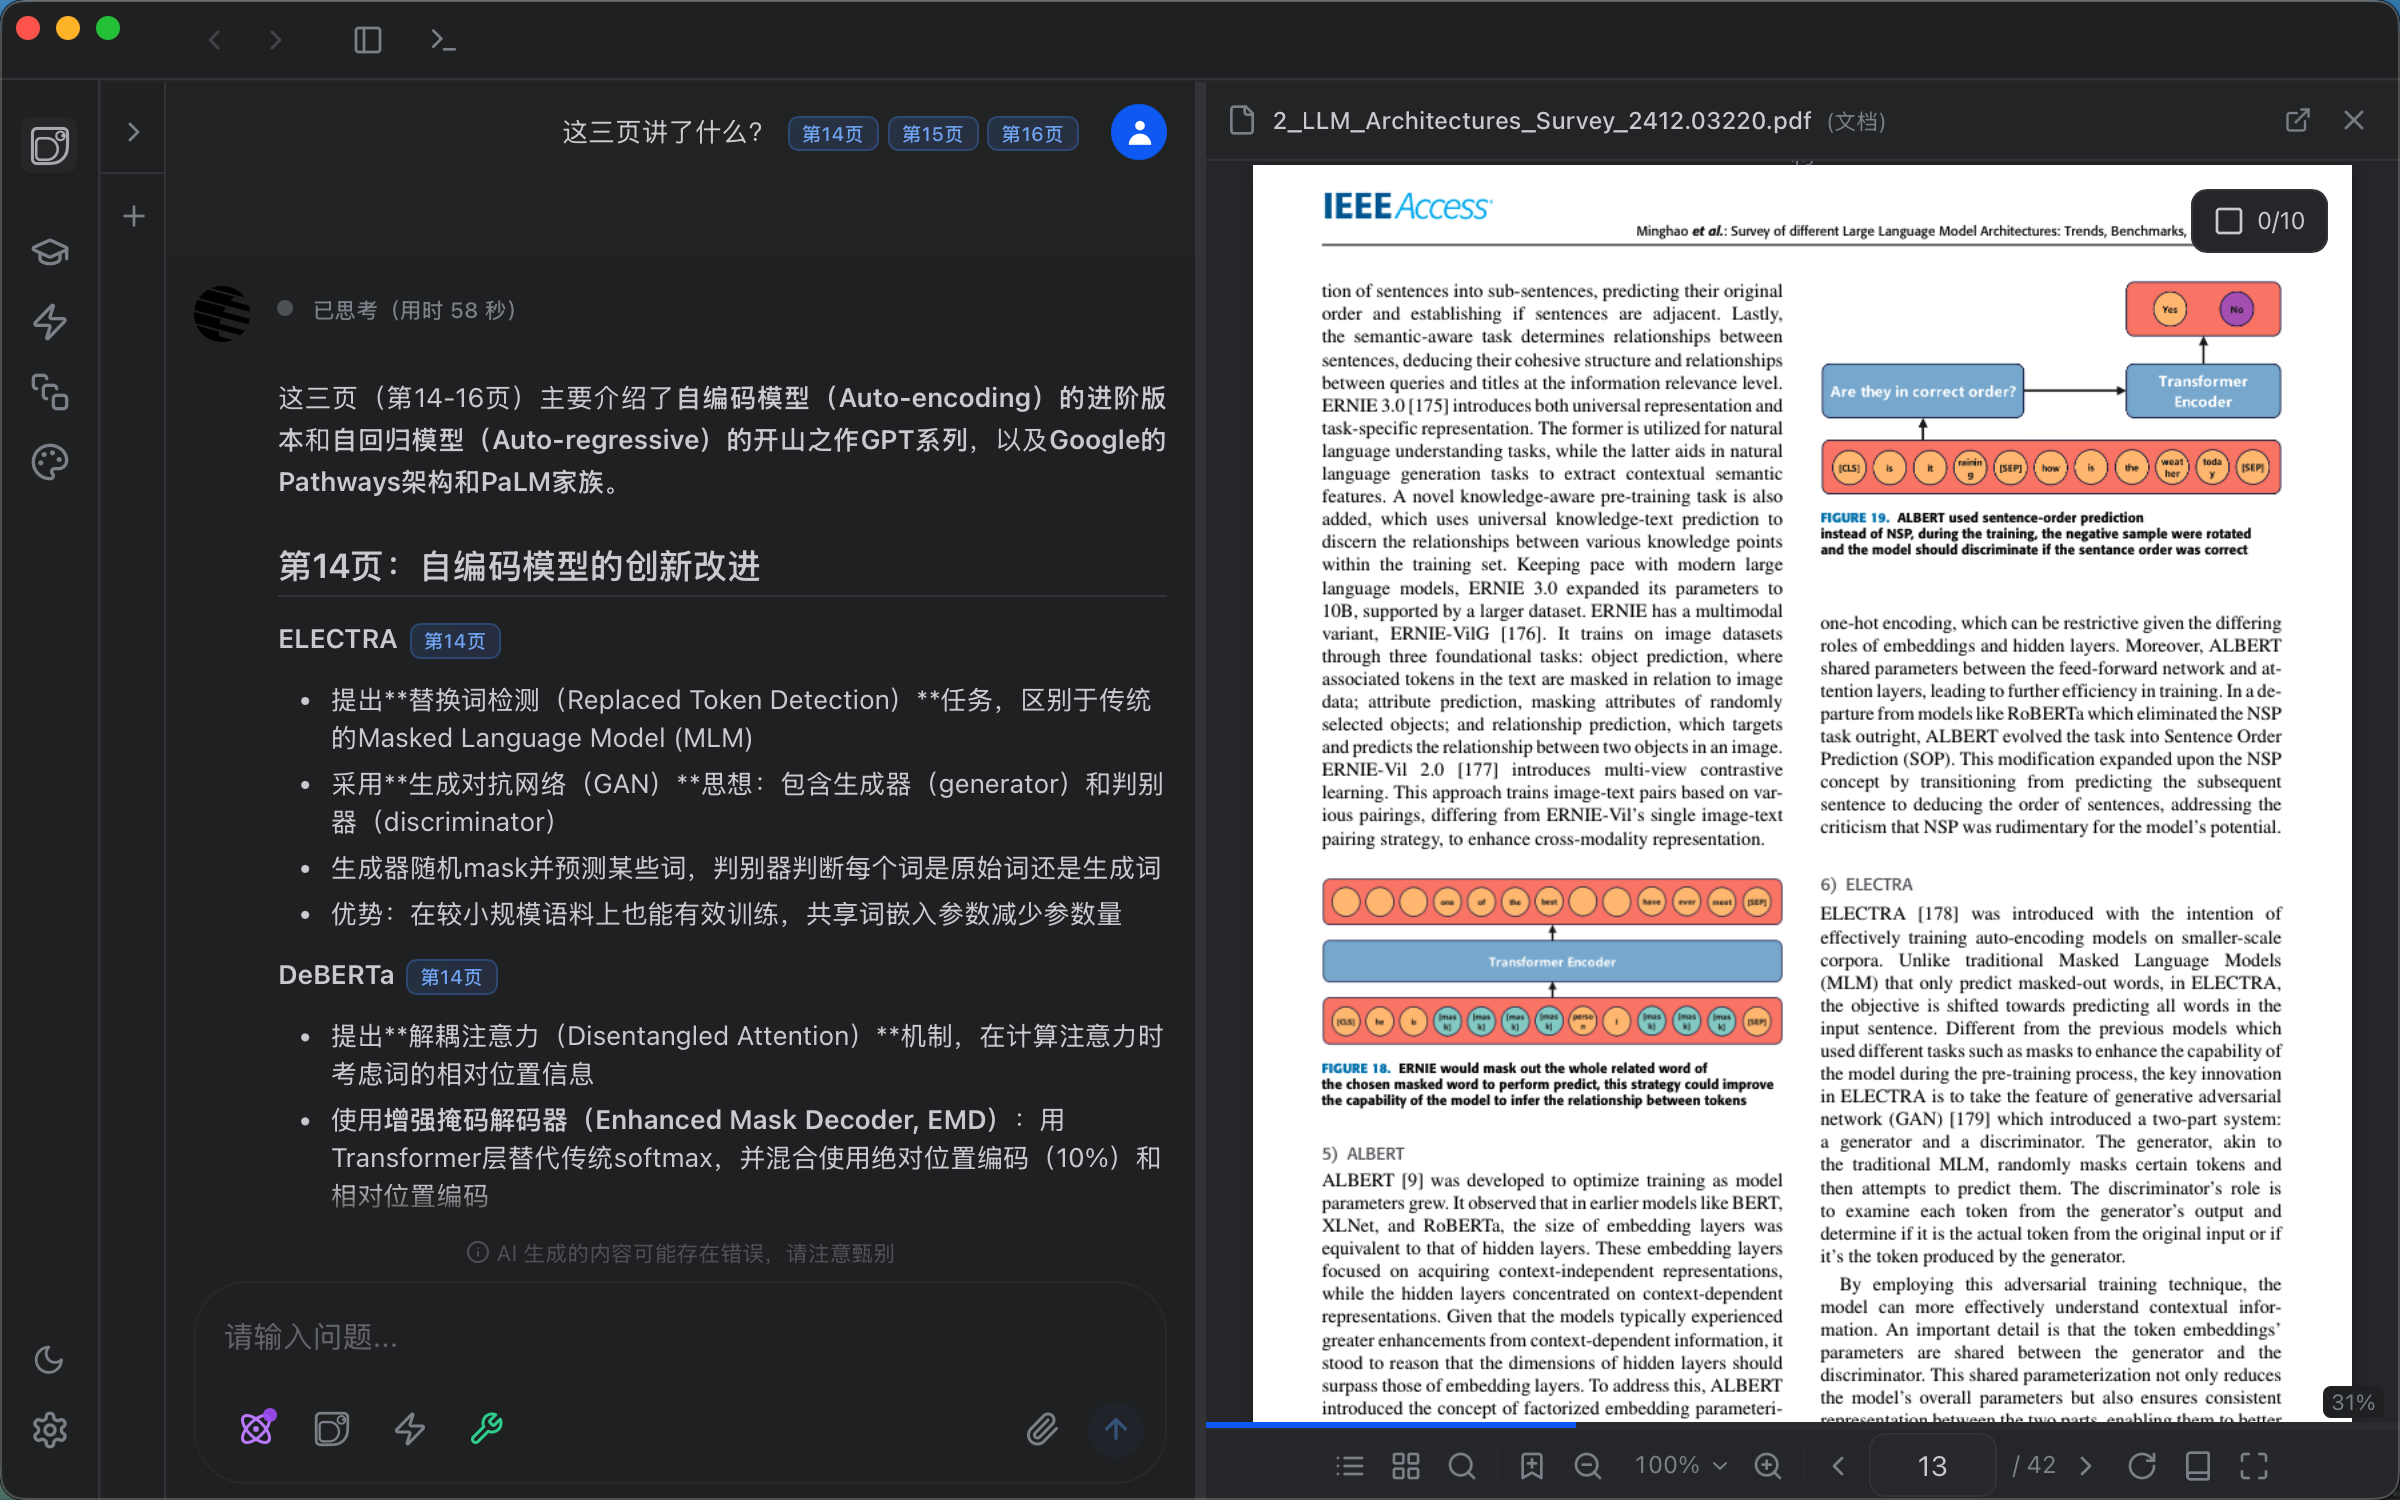Click the back navigation arrow in title bar

[214, 40]
